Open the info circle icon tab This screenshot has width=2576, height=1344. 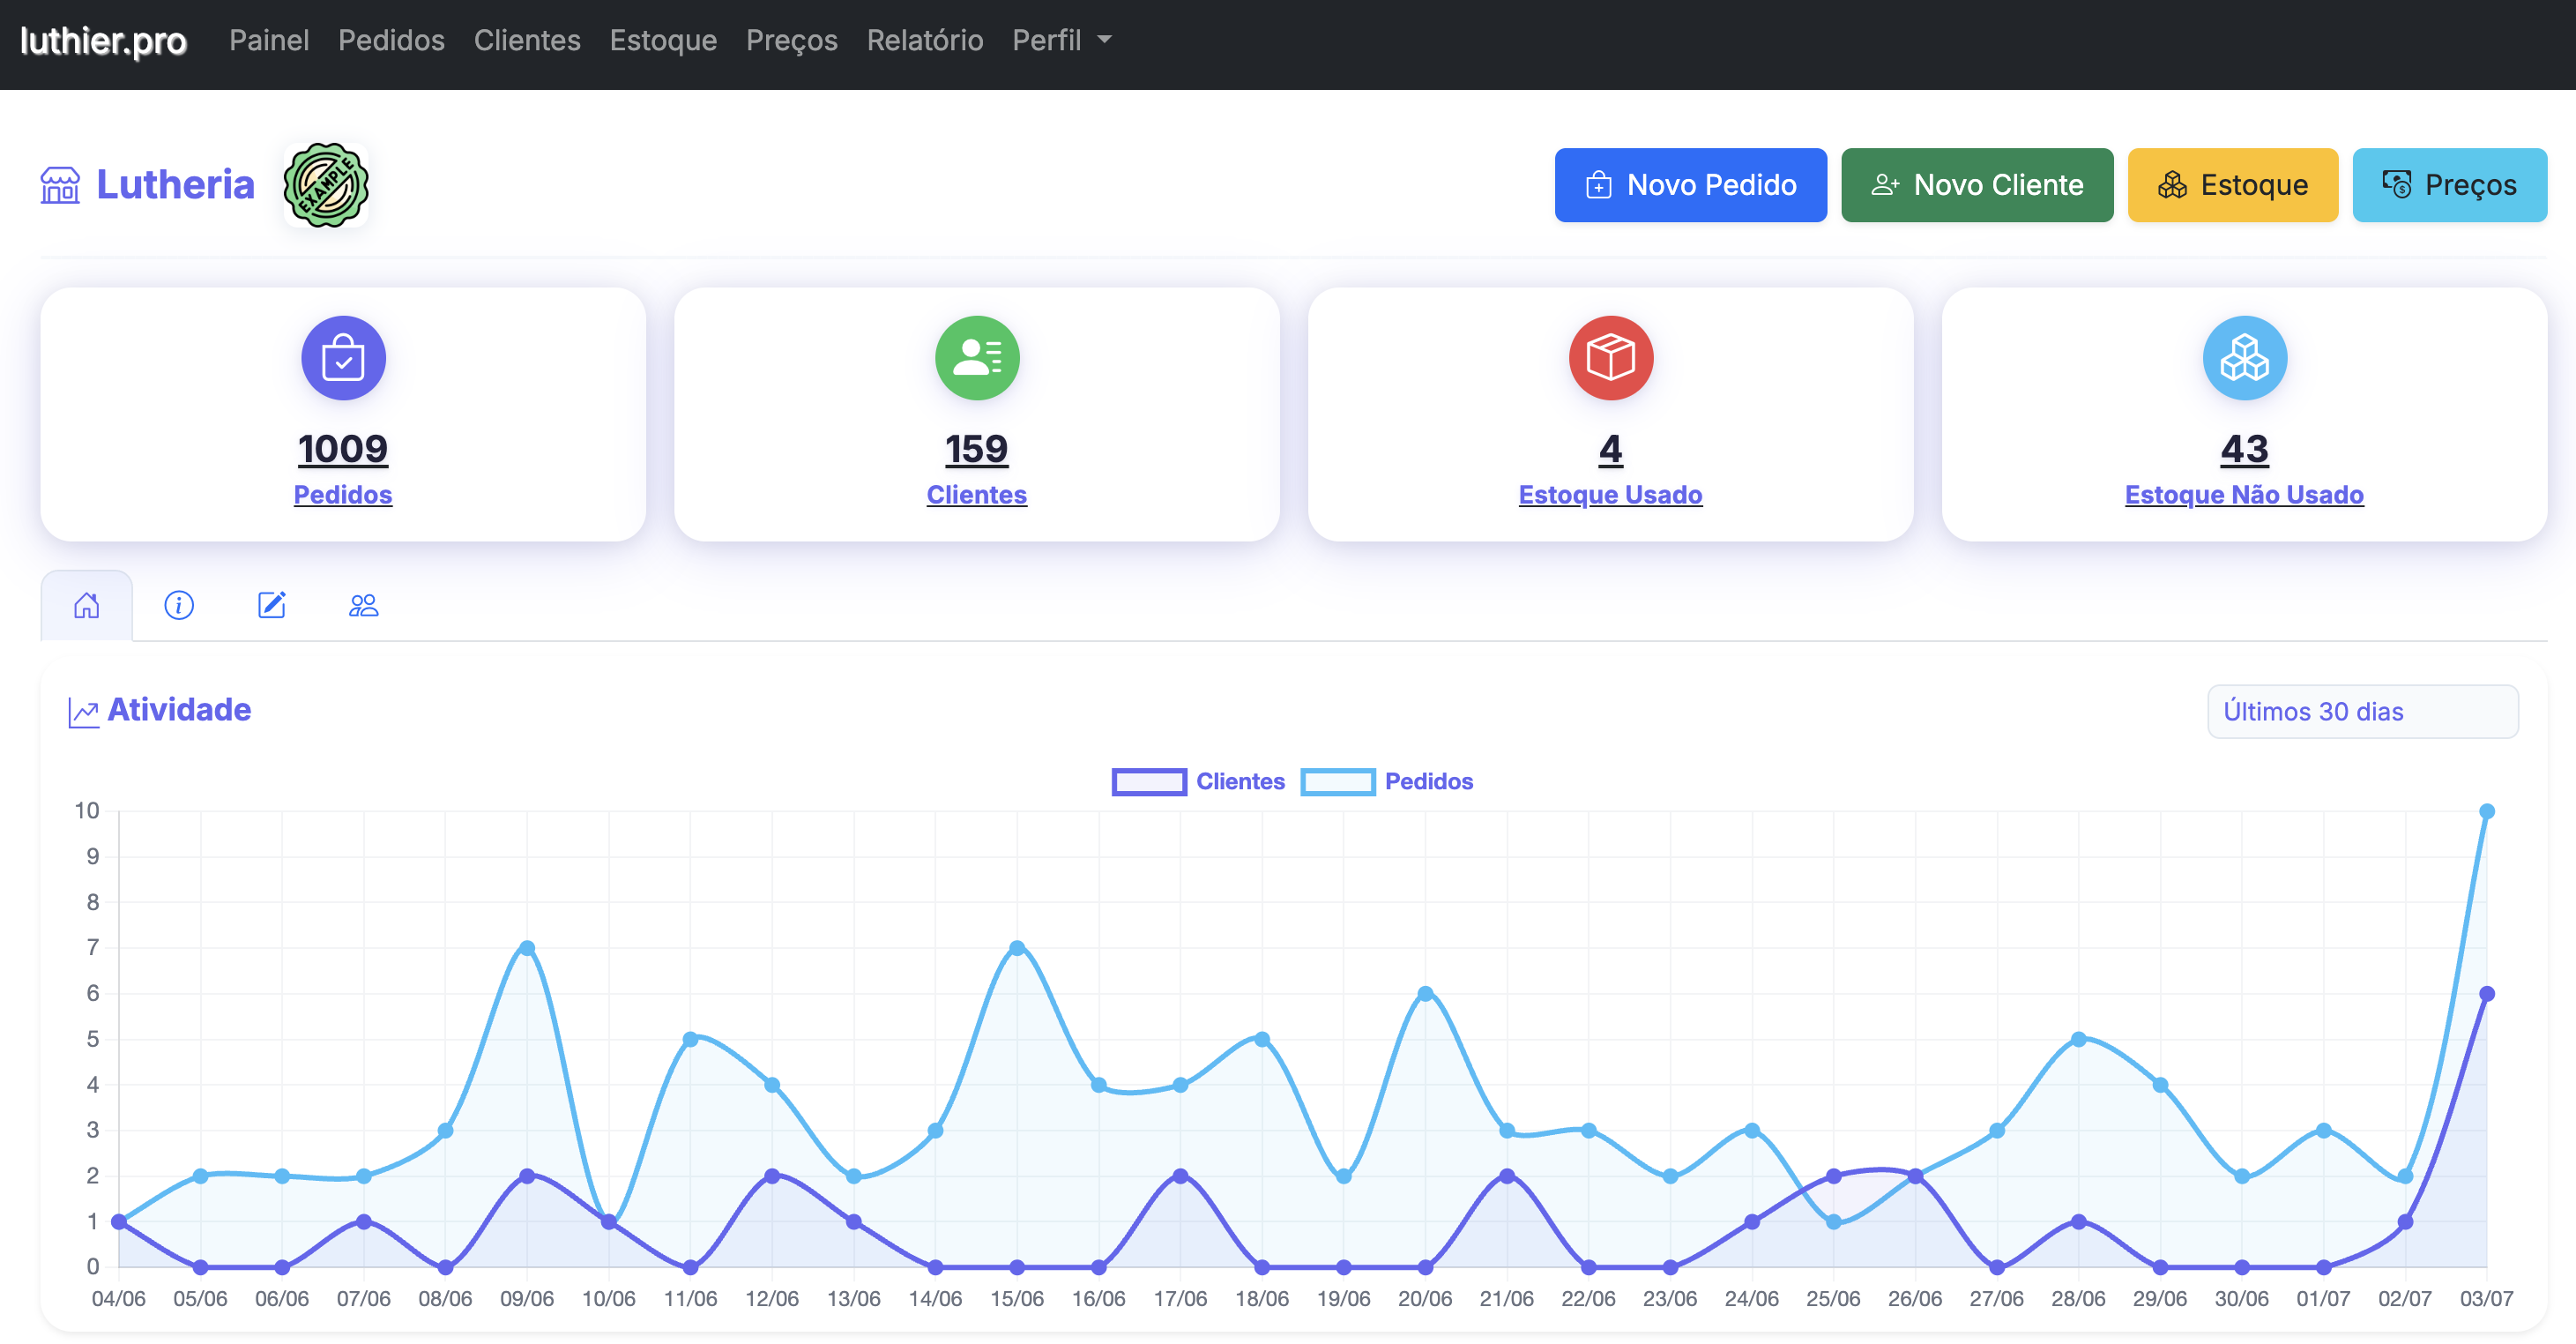point(179,605)
